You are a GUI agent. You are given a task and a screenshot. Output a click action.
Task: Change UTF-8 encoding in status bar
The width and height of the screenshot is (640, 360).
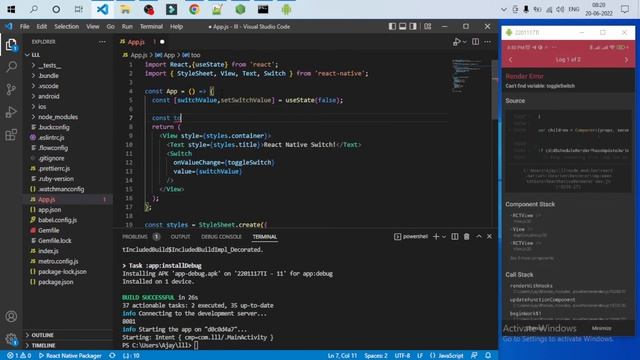(x=402, y=356)
